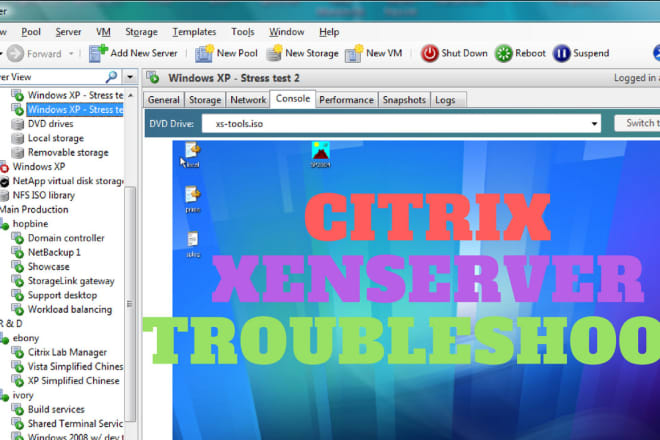The image size is (660, 440).
Task: Open the Forward history dropdown arrow
Action: point(71,53)
